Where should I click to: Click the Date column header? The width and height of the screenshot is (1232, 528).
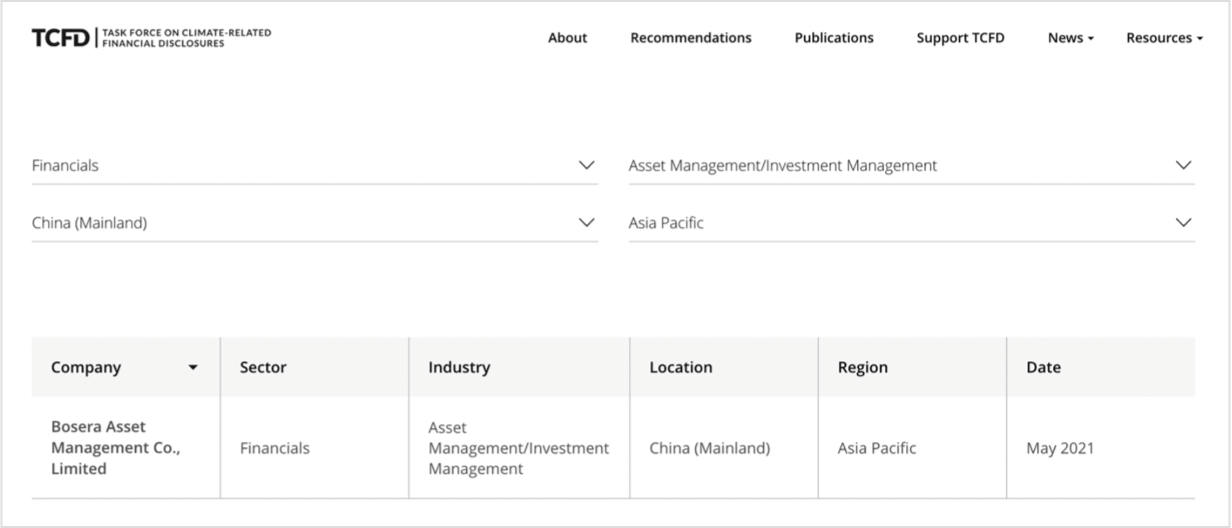pos(1101,367)
